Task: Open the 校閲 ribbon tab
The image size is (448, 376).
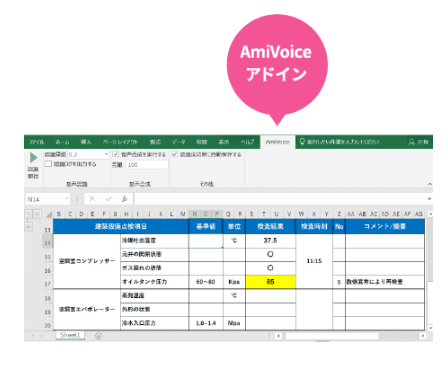Action: click(x=201, y=142)
